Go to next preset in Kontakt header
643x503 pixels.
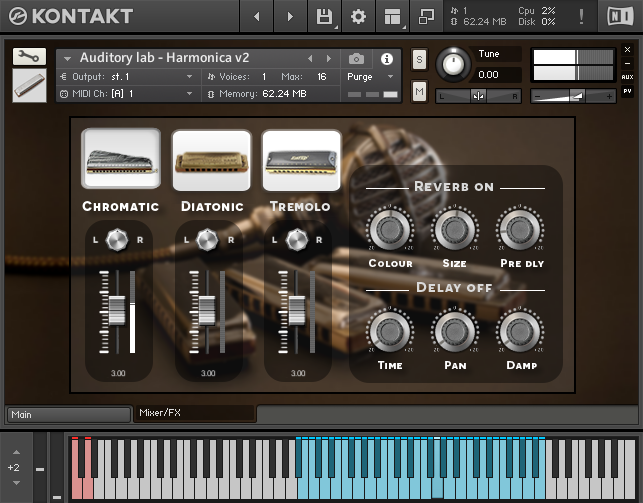290,16
